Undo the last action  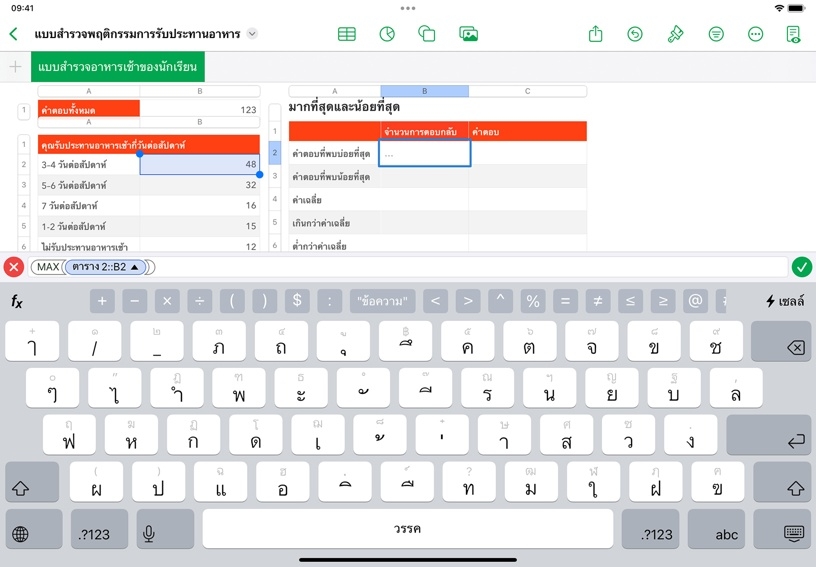635,34
